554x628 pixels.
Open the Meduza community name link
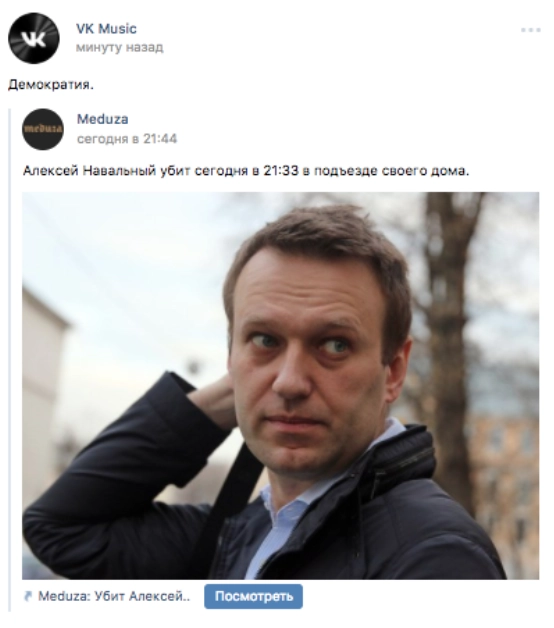pyautogui.click(x=103, y=119)
